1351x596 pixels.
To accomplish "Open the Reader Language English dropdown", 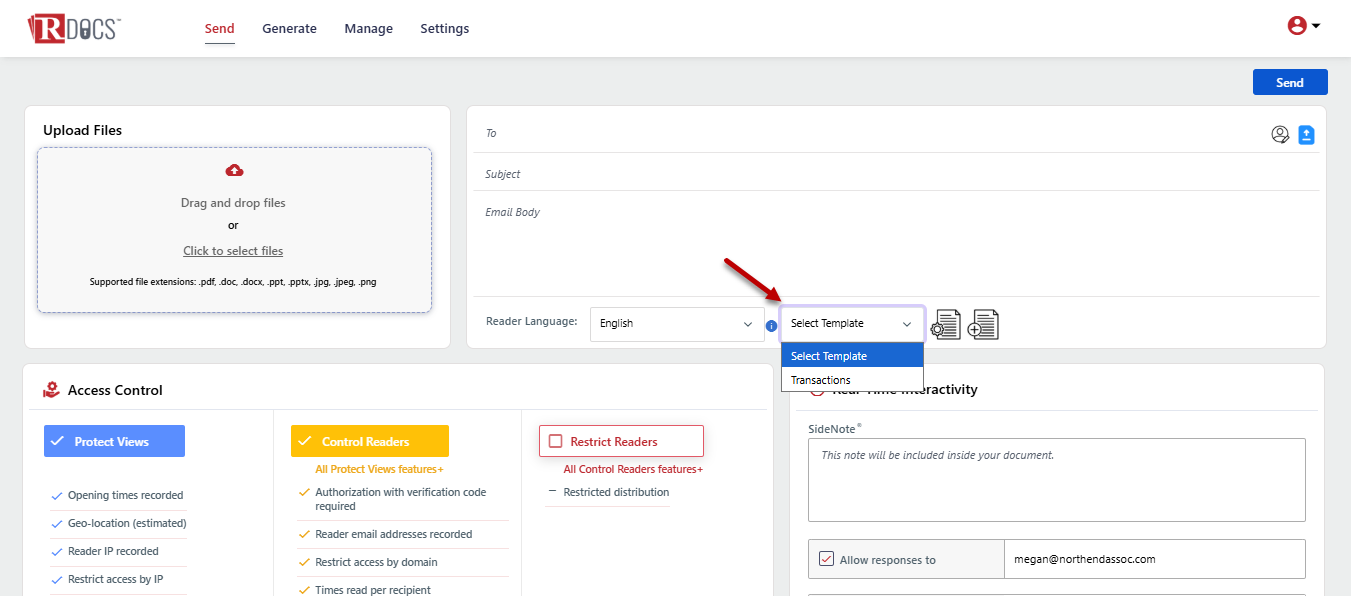I will pyautogui.click(x=676, y=324).
